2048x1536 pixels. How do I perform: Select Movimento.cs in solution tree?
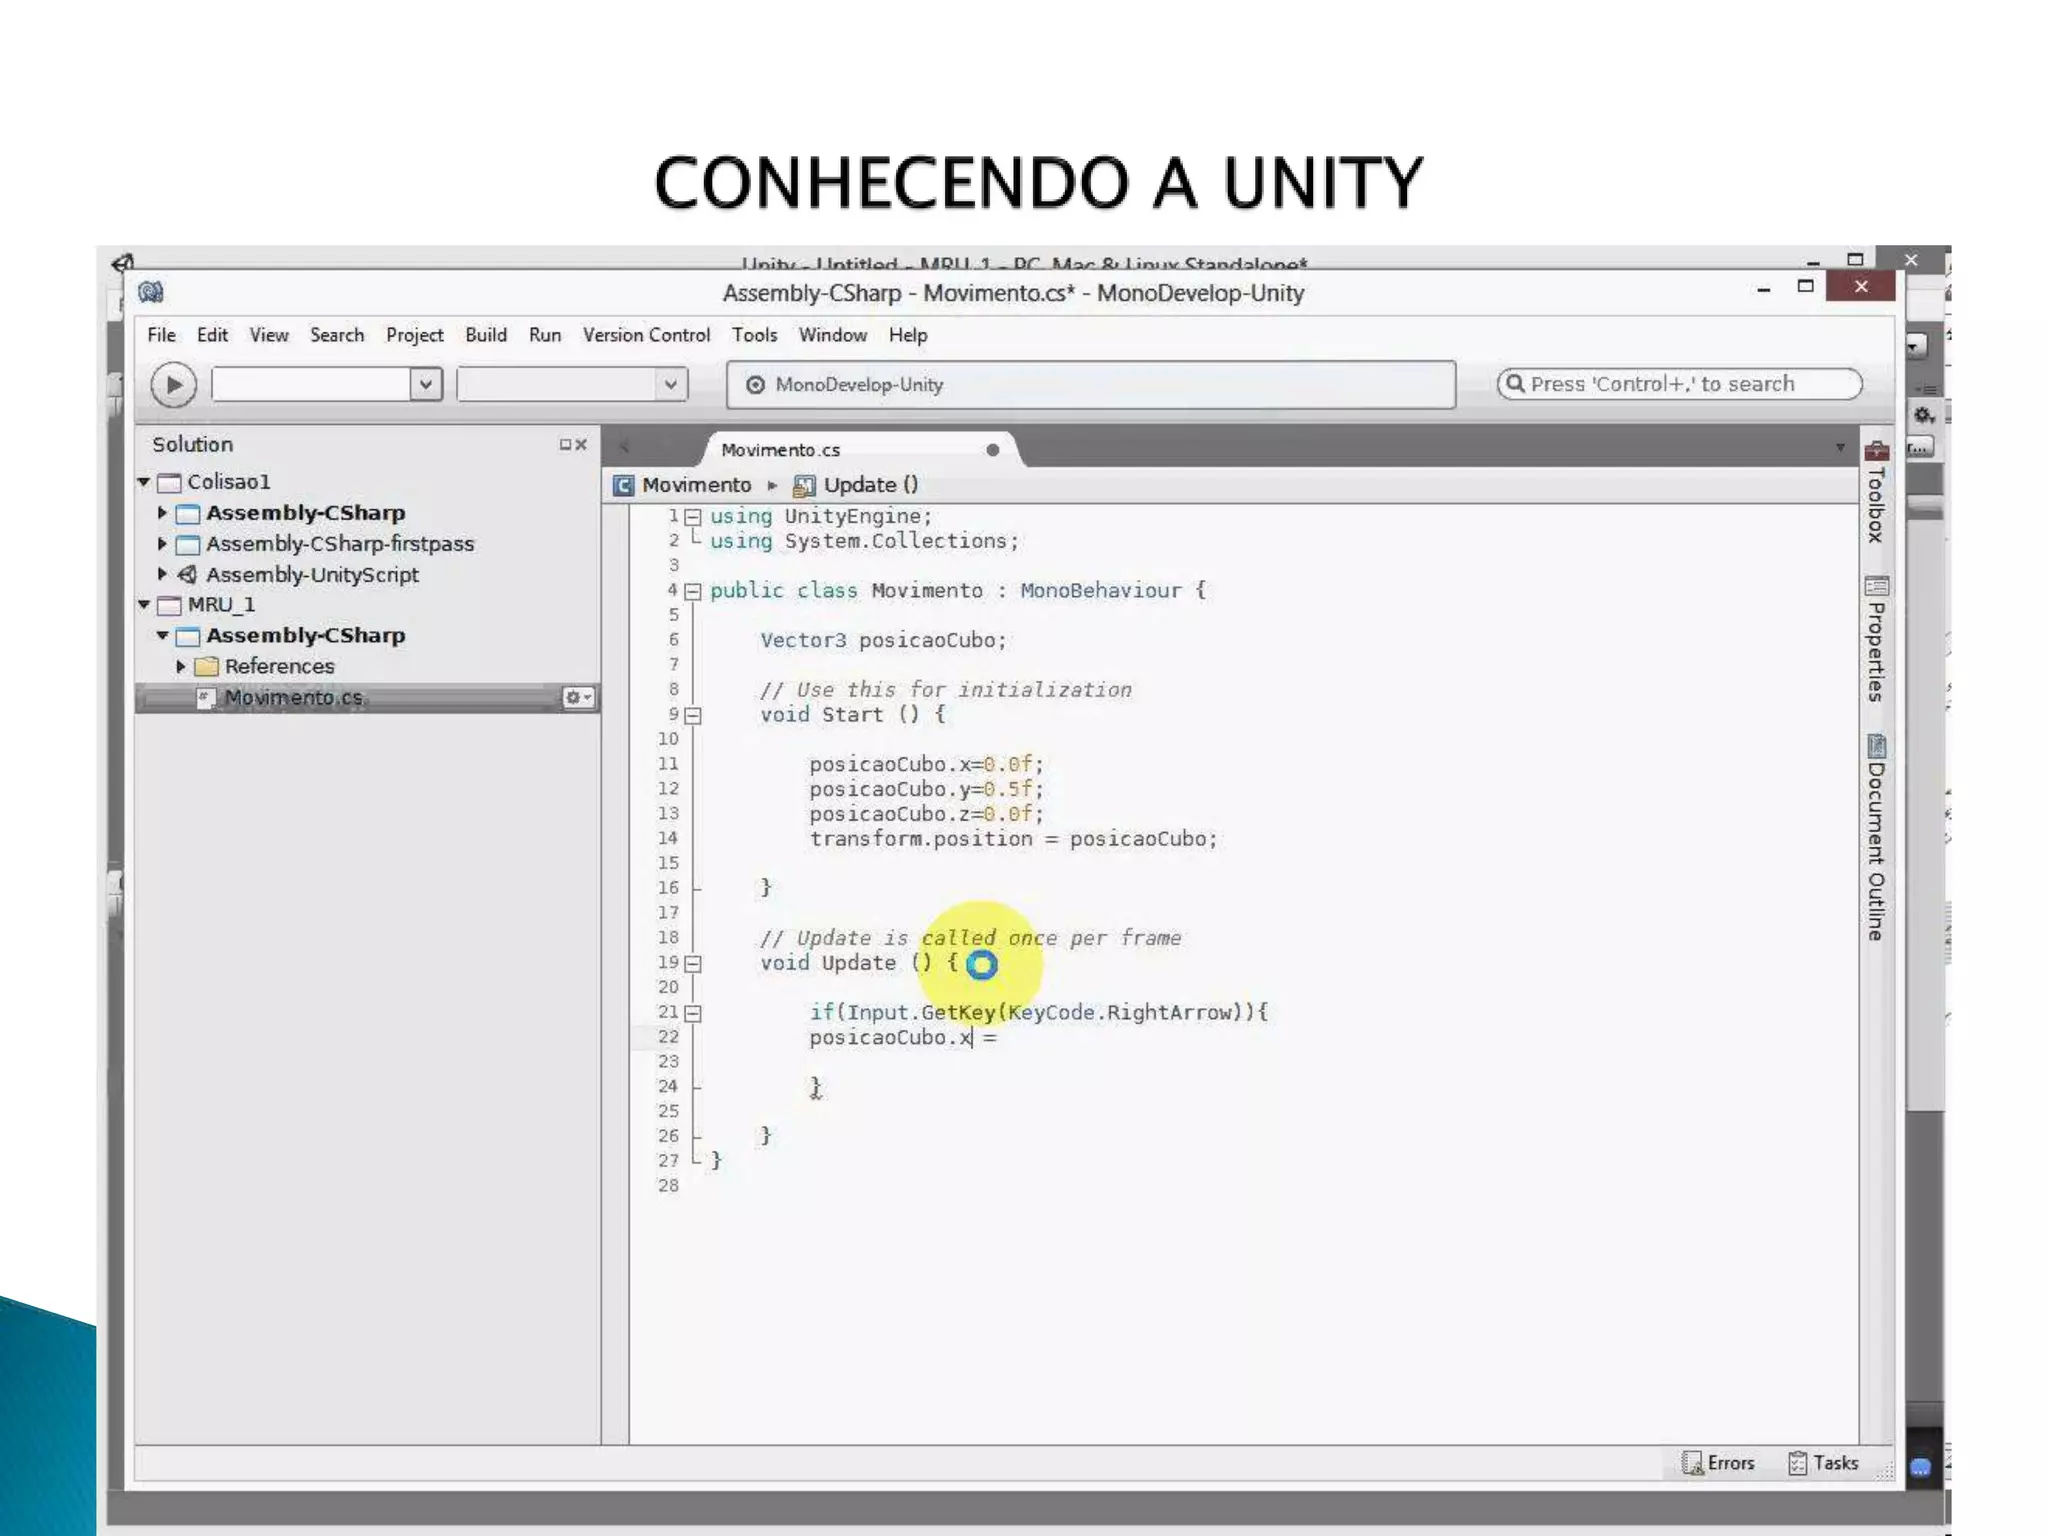(x=293, y=698)
